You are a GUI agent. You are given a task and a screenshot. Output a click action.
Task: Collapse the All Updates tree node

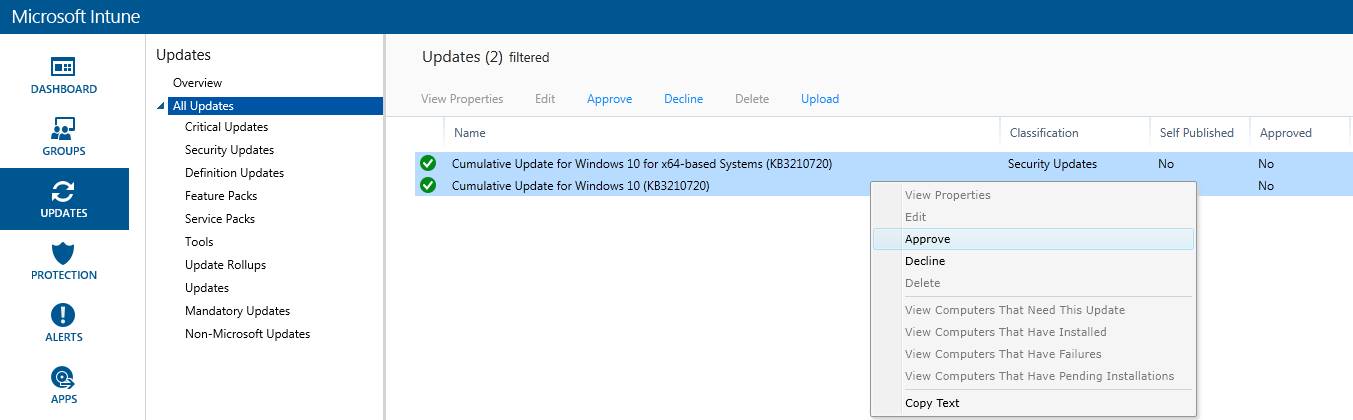(161, 106)
